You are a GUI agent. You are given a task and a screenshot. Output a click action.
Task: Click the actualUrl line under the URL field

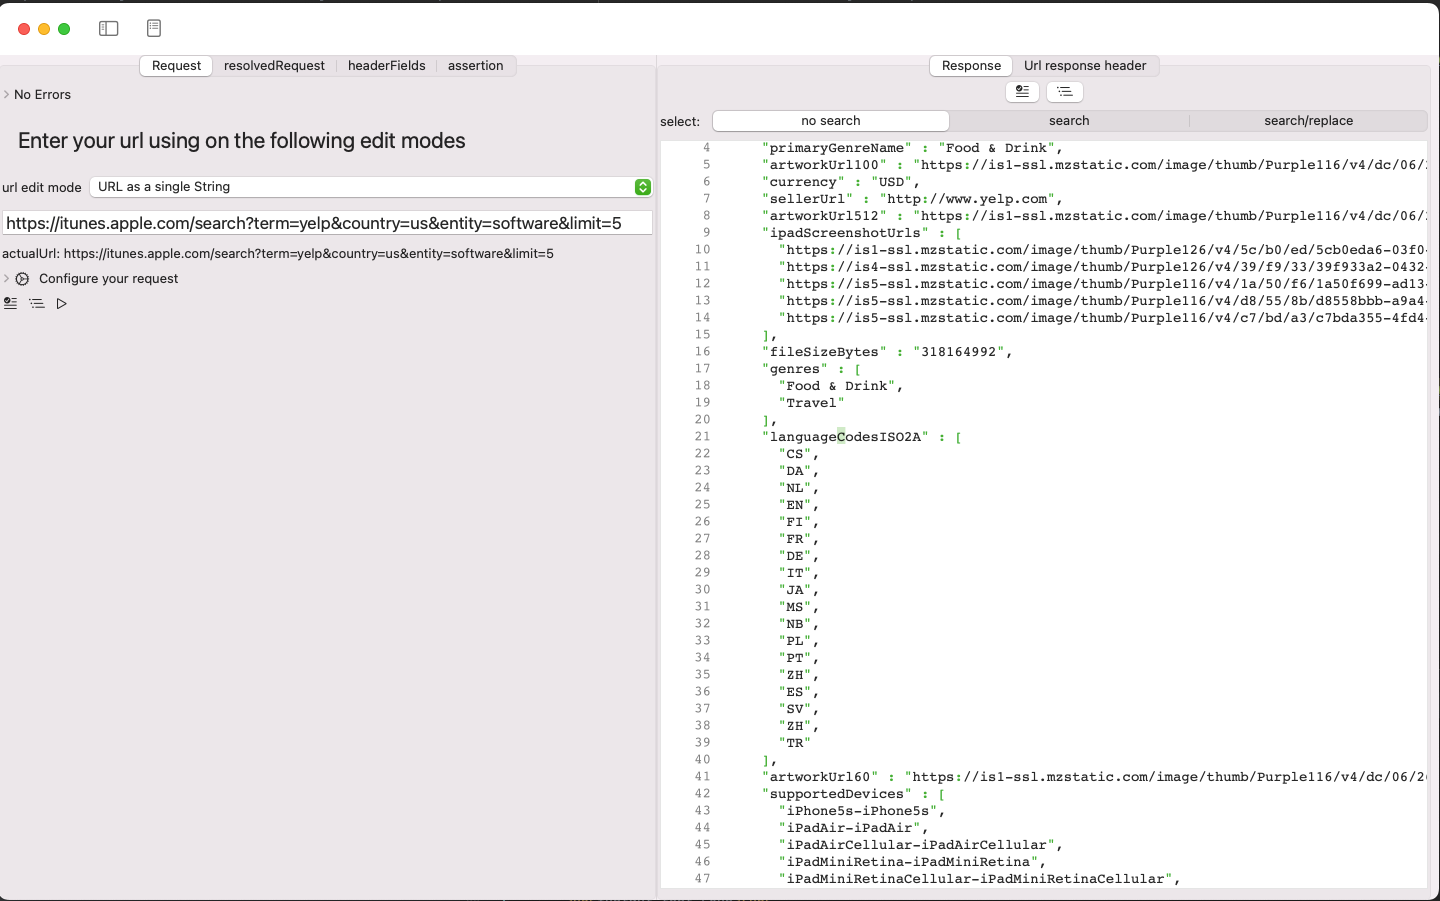pos(278,254)
